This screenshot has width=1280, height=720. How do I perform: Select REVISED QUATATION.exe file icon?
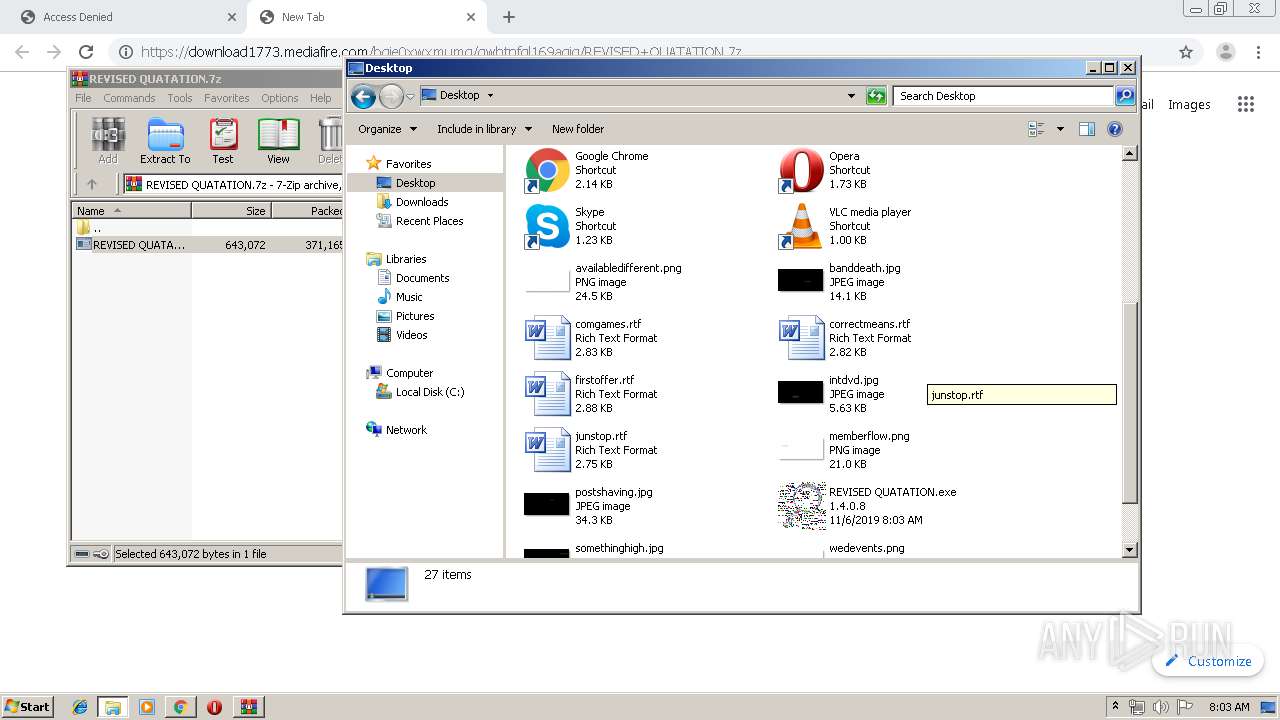point(801,506)
